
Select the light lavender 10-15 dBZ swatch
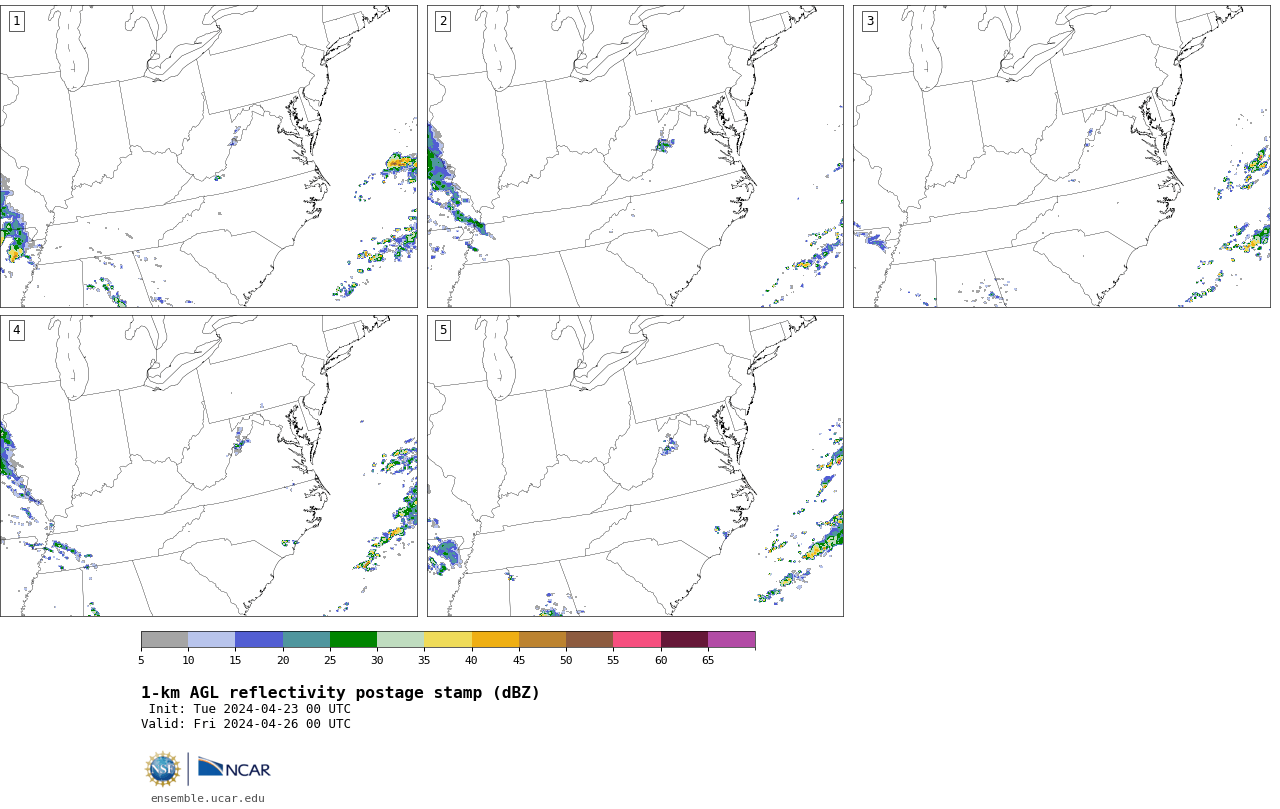(x=211, y=640)
